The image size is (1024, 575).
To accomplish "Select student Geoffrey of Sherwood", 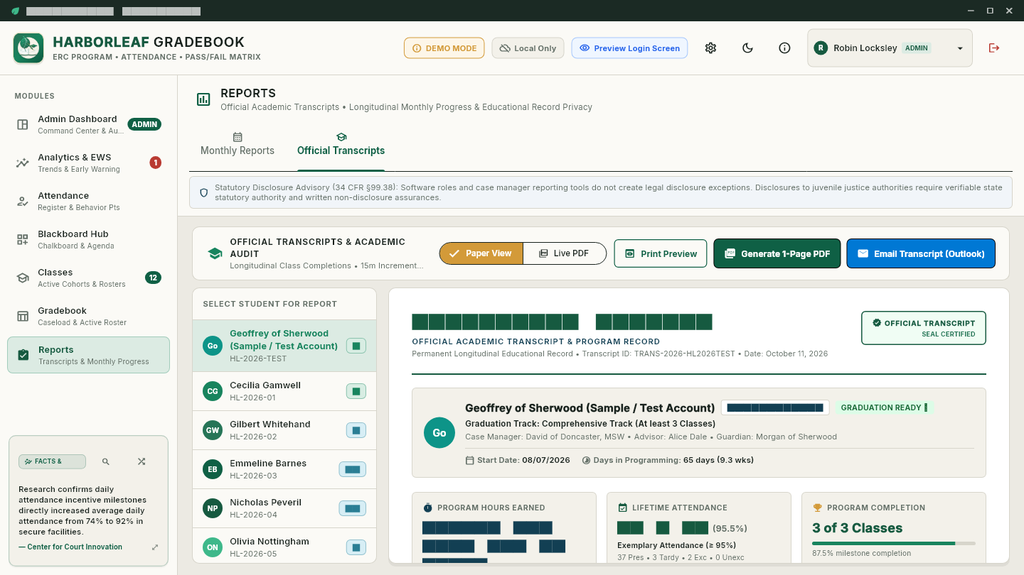I will [x=284, y=346].
